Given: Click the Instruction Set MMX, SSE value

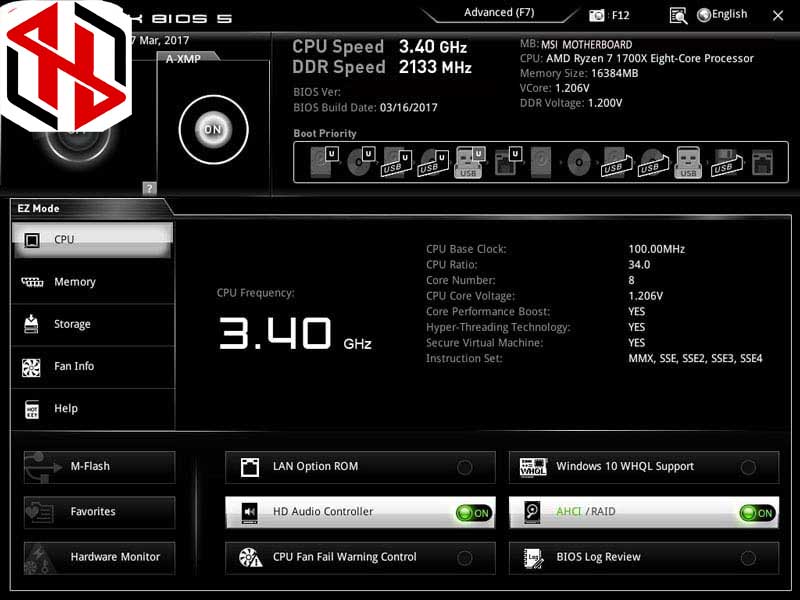Looking at the screenshot, I should tap(695, 359).
